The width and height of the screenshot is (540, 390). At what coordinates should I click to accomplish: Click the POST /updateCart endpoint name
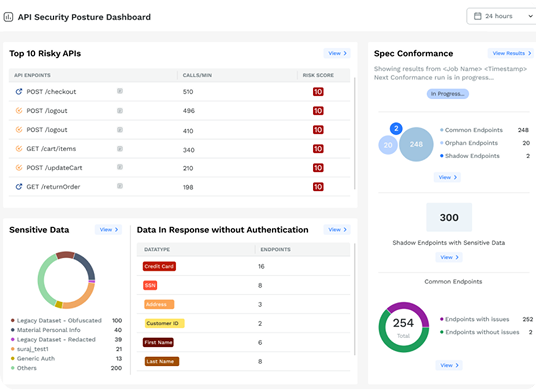[x=54, y=167]
